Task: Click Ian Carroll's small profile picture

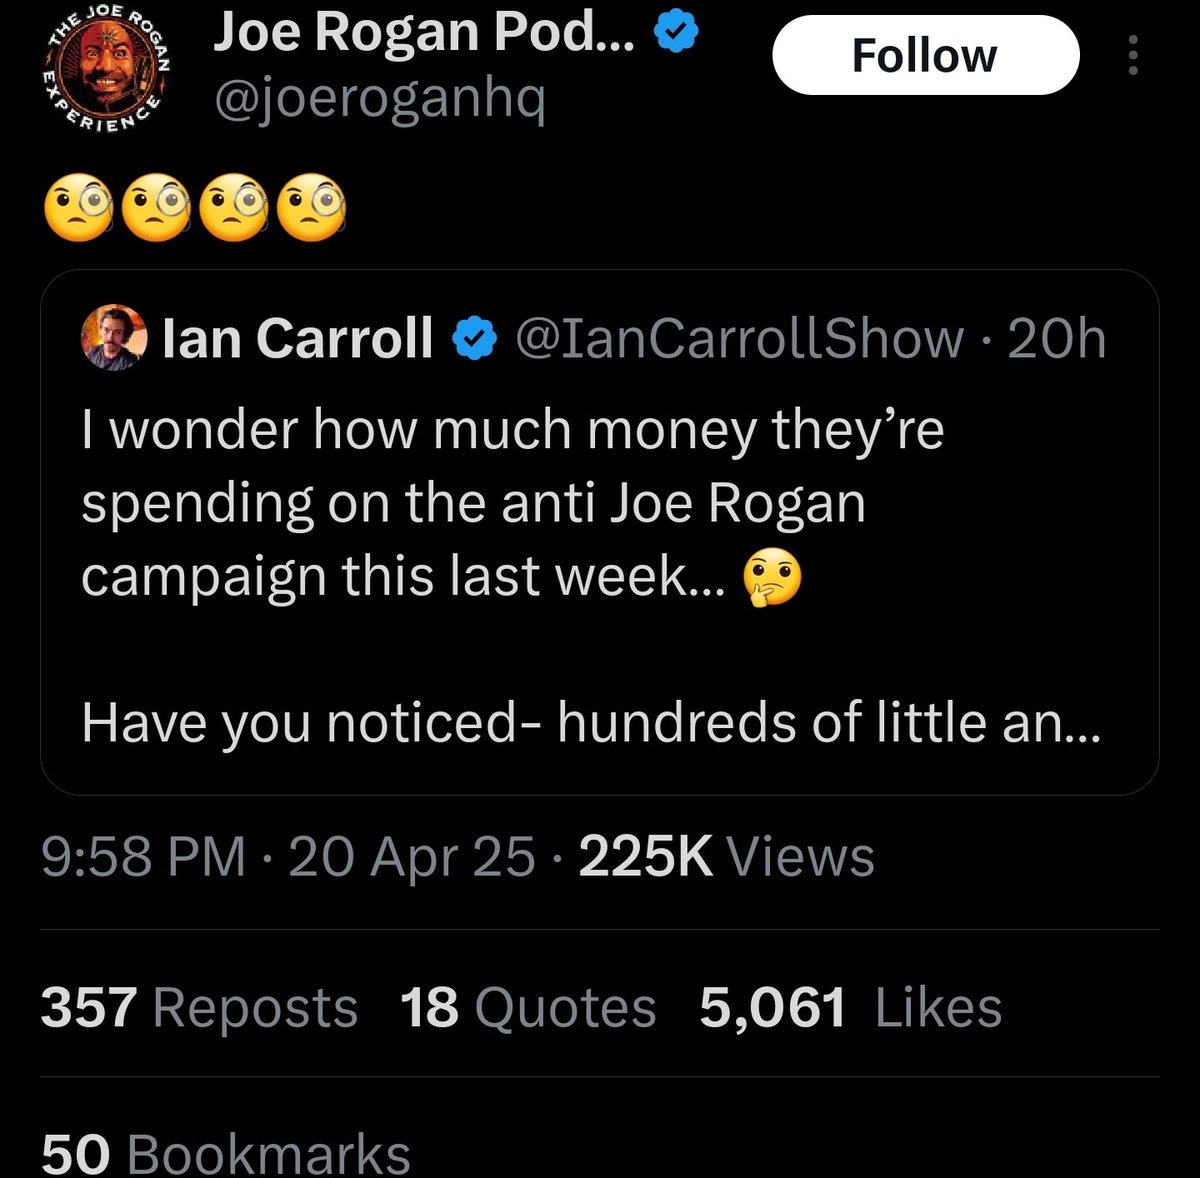Action: click(x=113, y=338)
